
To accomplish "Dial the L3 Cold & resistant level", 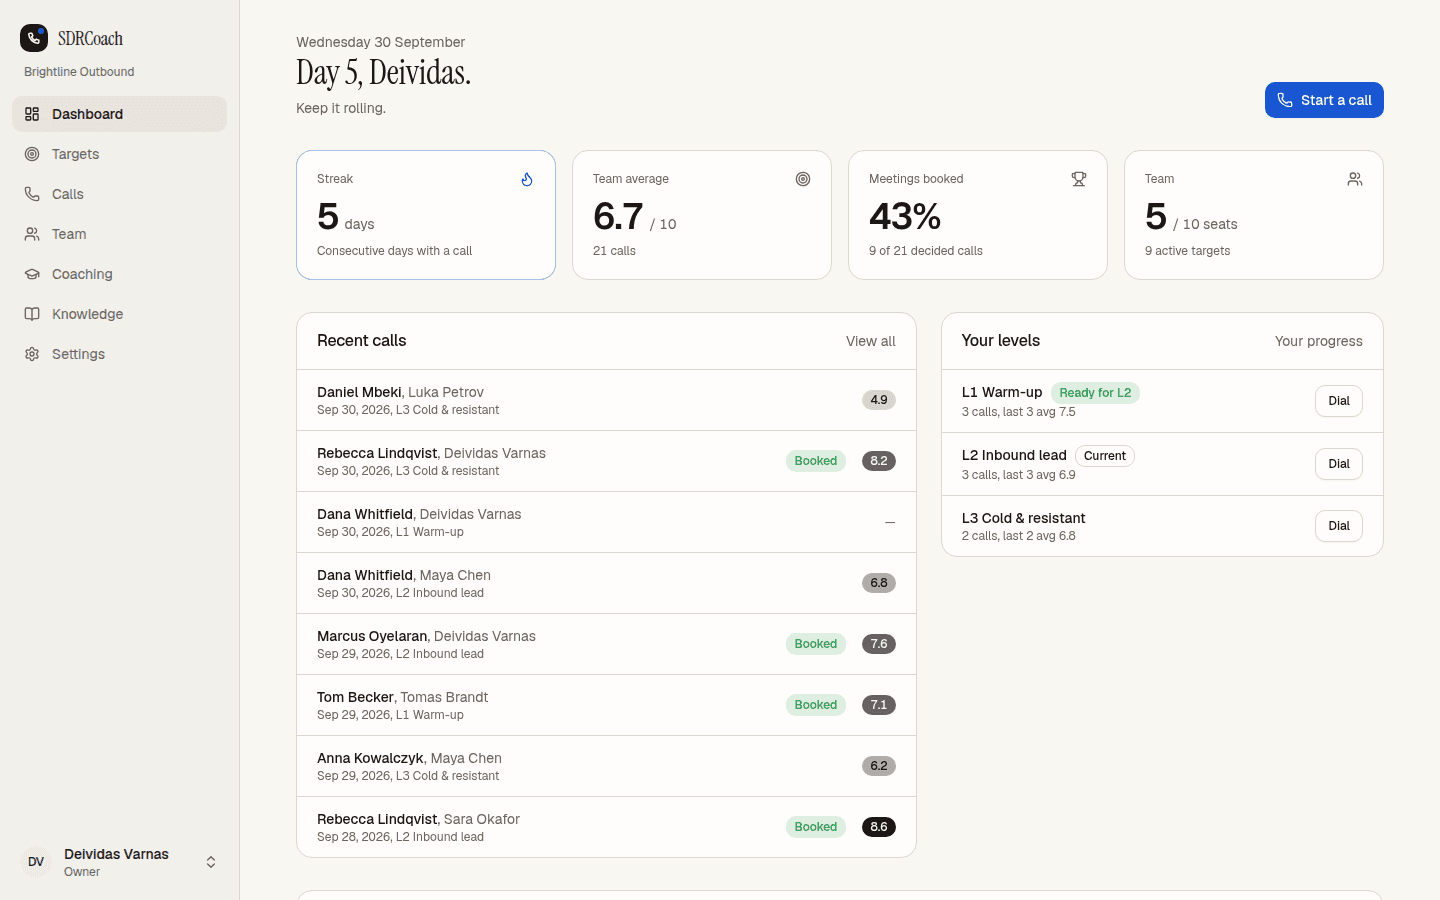I will (1339, 526).
